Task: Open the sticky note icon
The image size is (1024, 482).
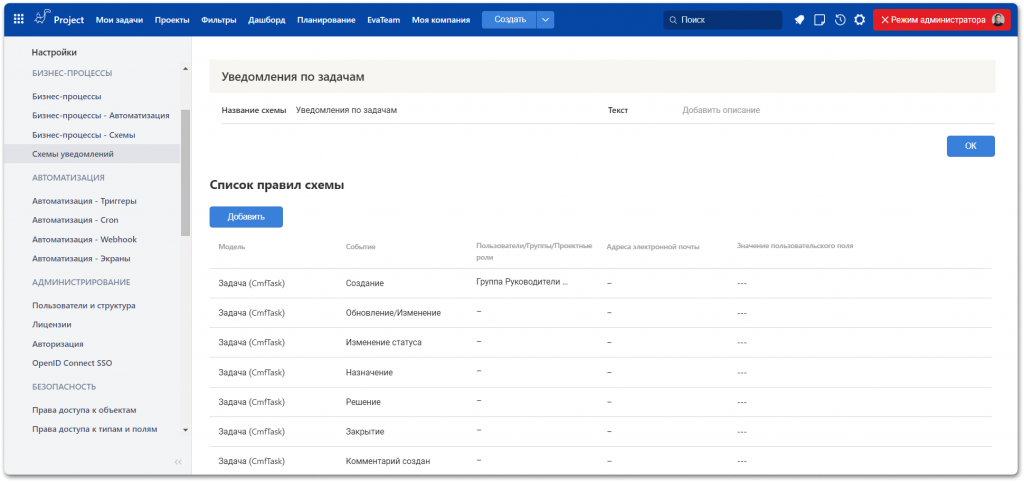Action: pyautogui.click(x=819, y=20)
